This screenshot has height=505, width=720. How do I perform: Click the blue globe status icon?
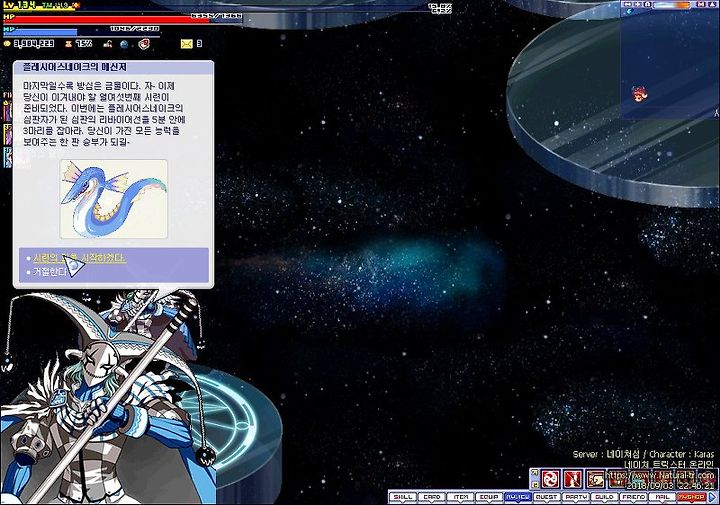pos(124,44)
